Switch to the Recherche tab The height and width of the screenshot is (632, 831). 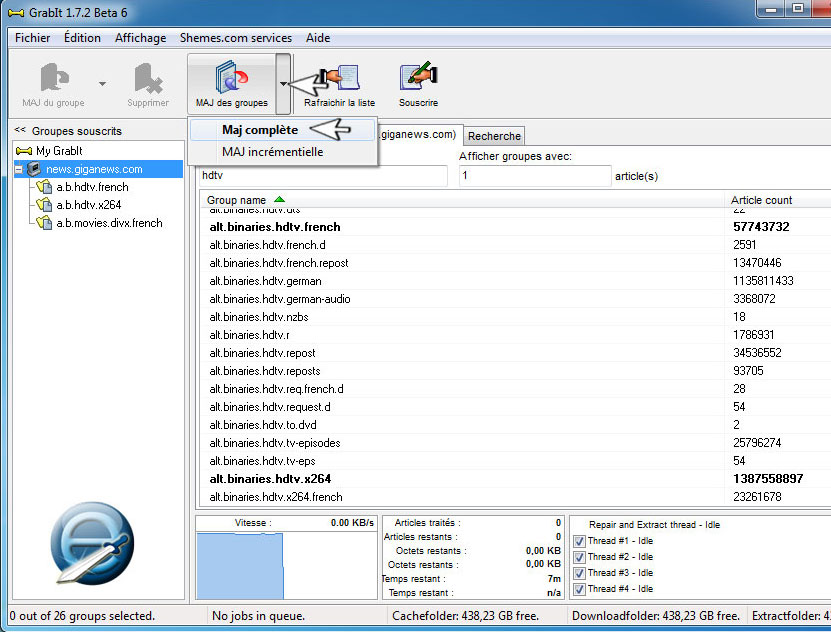(x=494, y=136)
